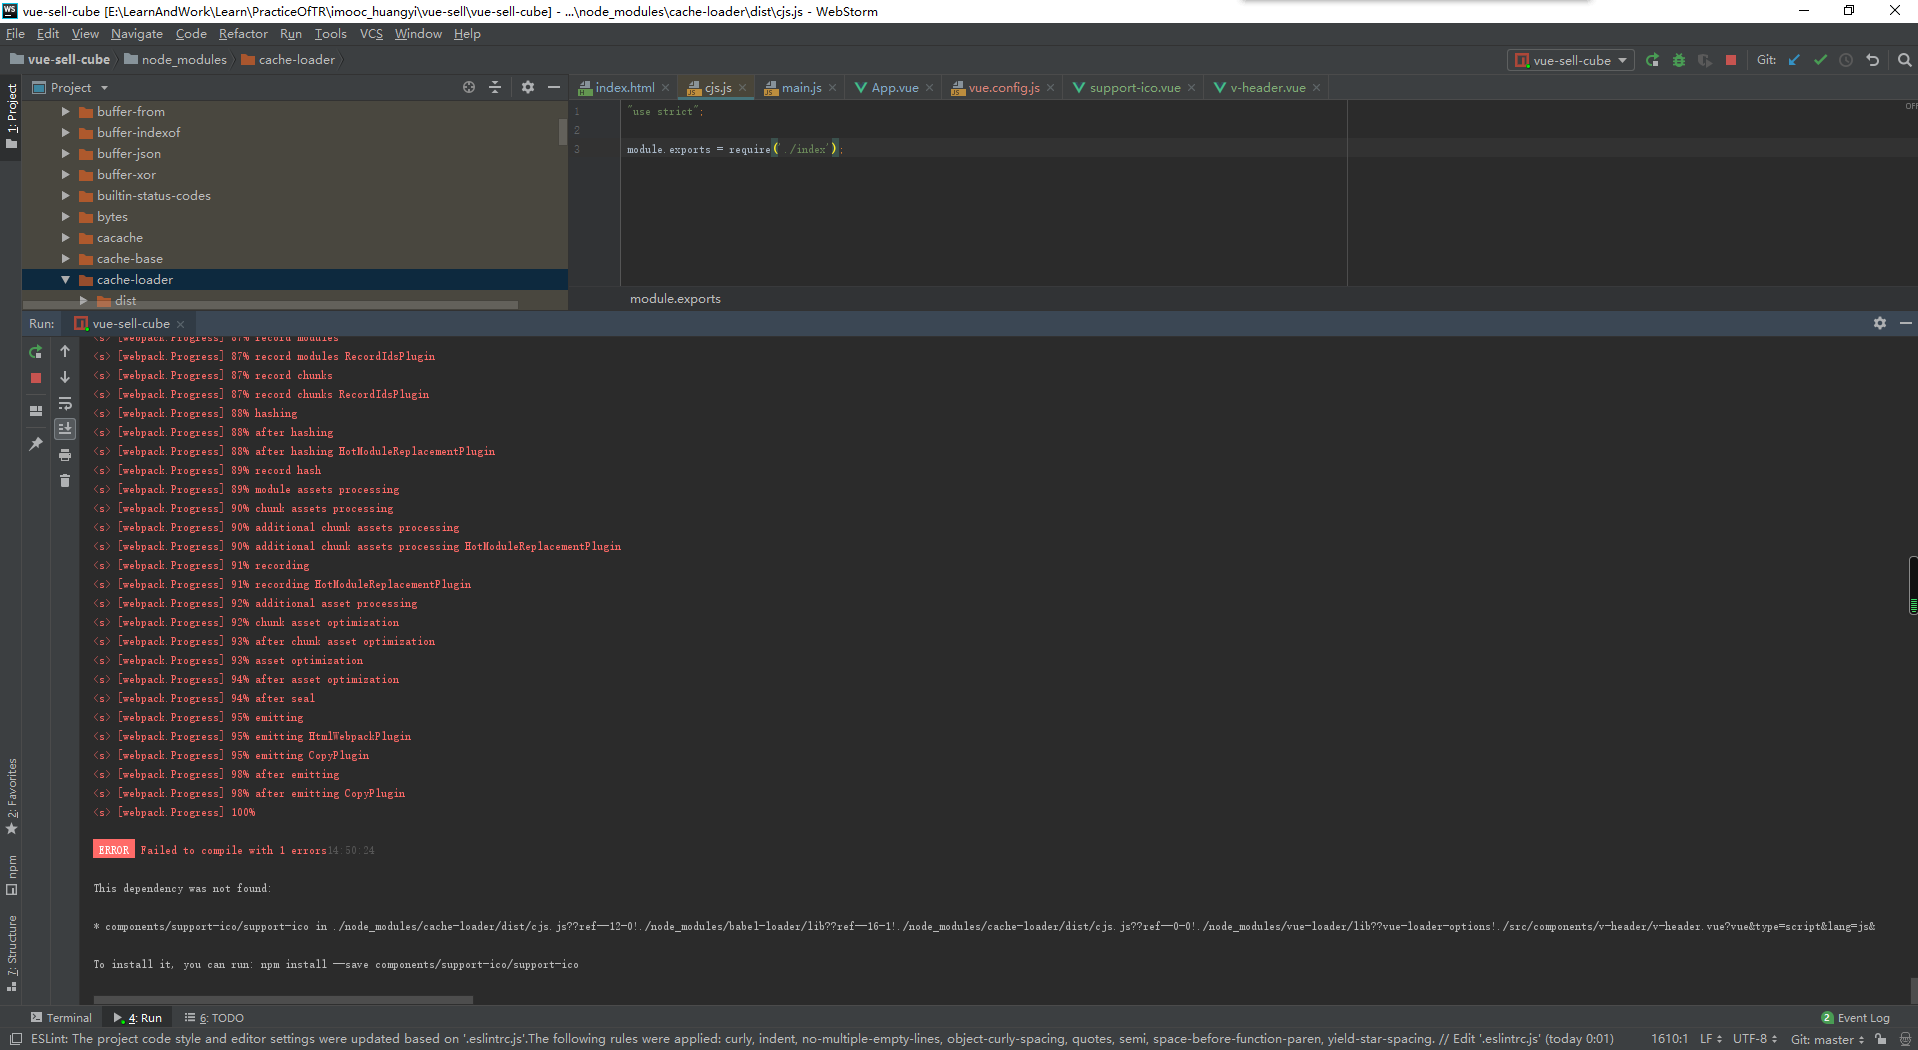Rerun the process in the Run panel
This screenshot has width=1918, height=1050.
[36, 352]
